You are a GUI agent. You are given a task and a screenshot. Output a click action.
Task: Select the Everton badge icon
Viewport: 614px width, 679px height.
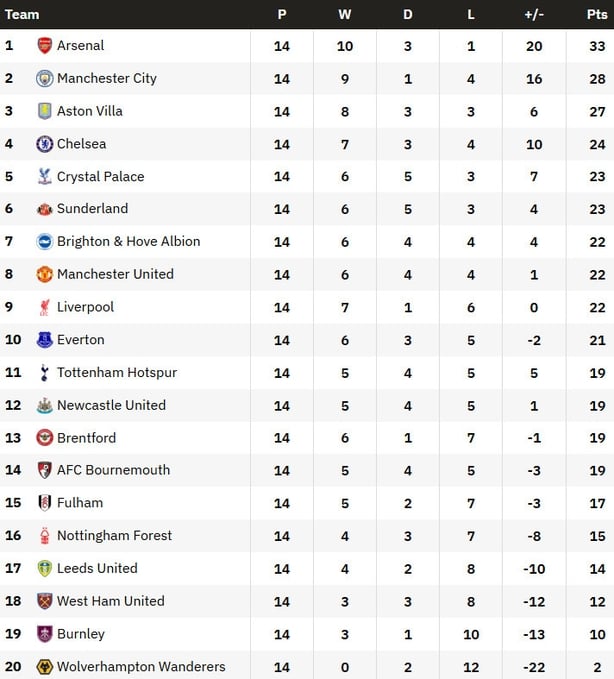45,340
